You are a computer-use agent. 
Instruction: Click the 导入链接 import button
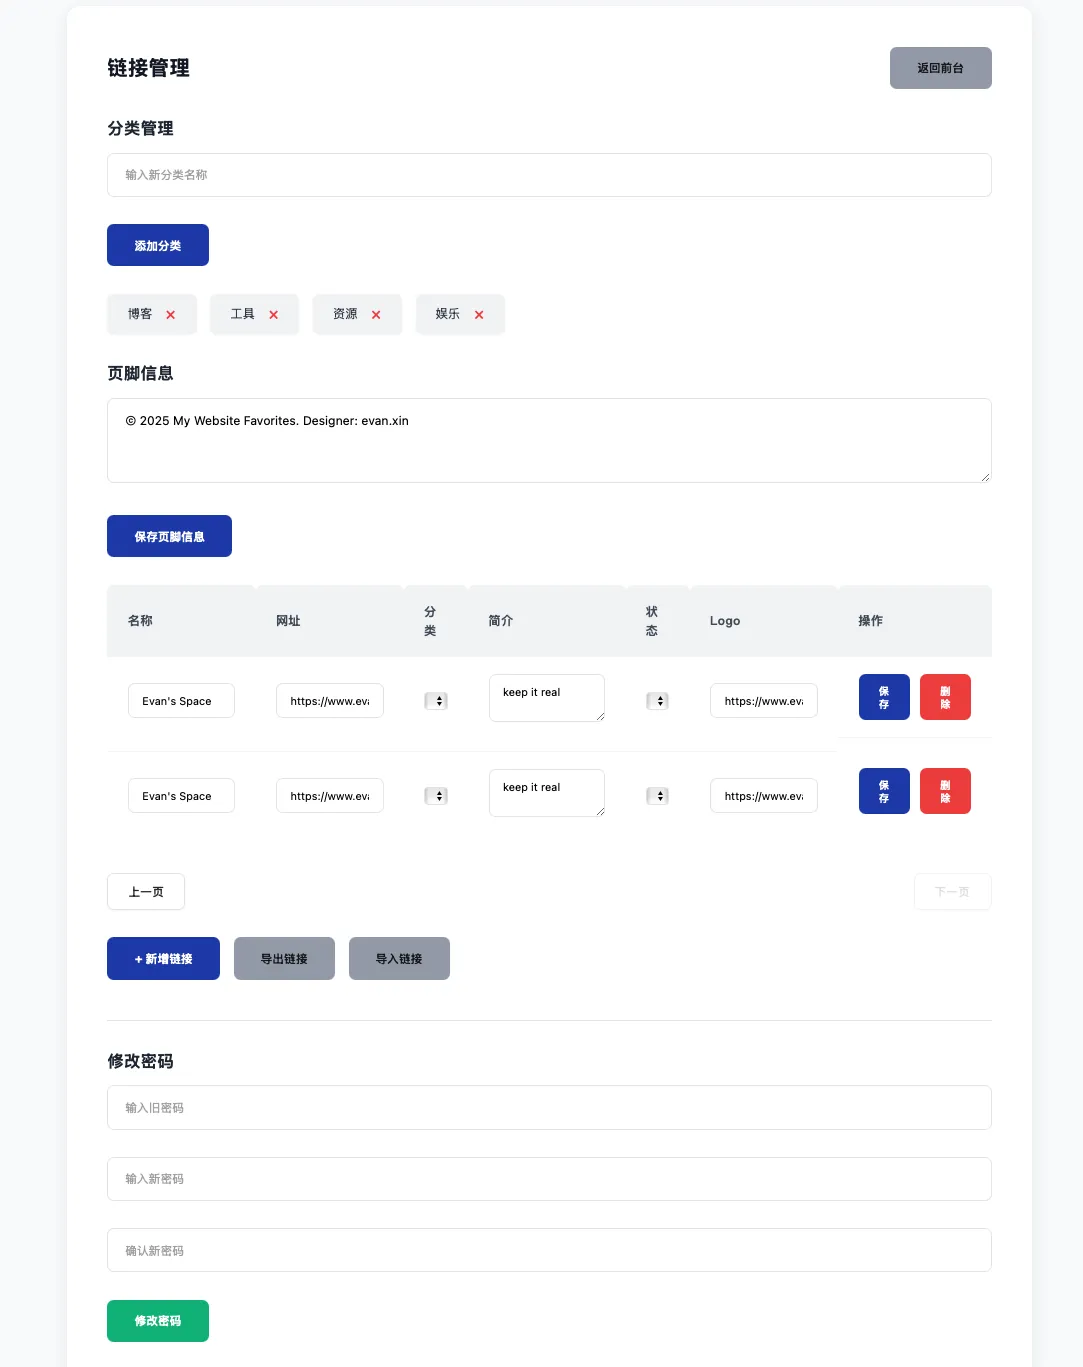(x=399, y=958)
